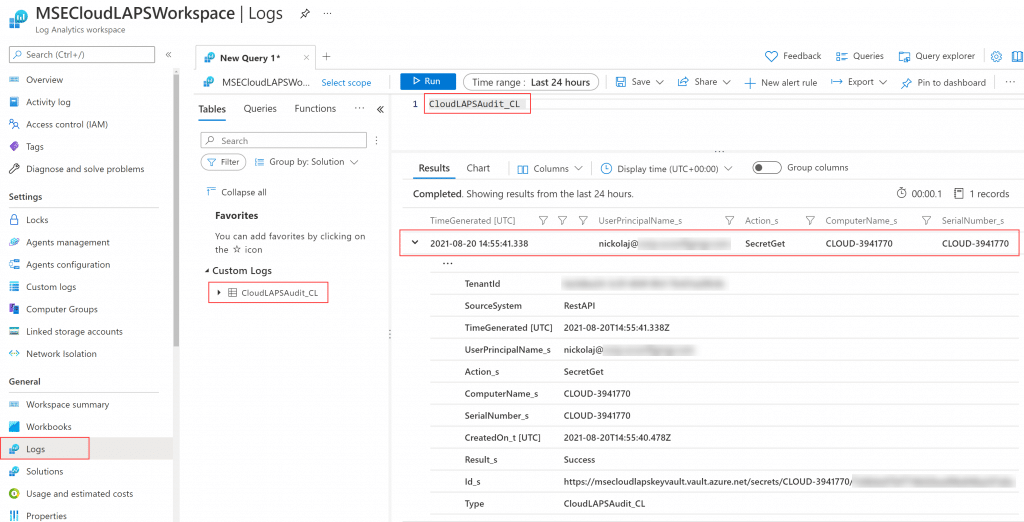Open Access control (IAM)
This screenshot has width=1024, height=522.
[67, 124]
